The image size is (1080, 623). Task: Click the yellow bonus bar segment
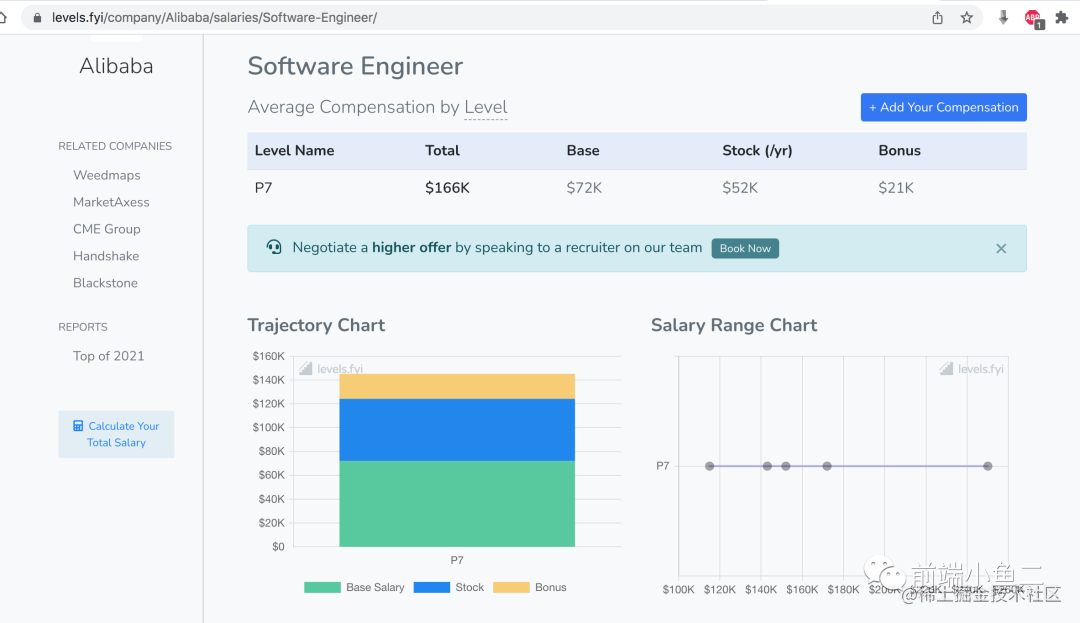tap(457, 387)
